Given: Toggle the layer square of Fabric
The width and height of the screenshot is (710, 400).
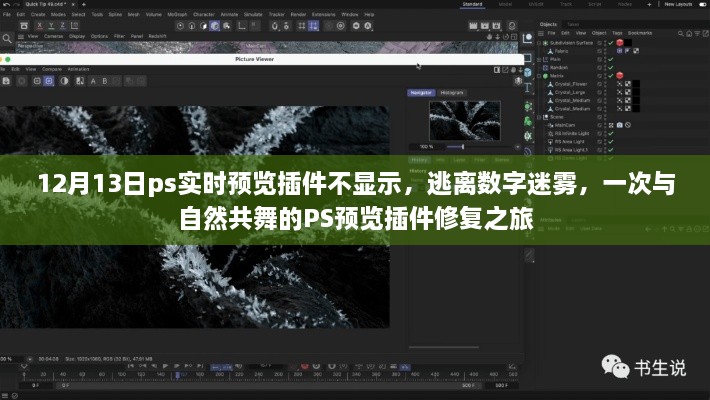Looking at the screenshot, I should (600, 51).
